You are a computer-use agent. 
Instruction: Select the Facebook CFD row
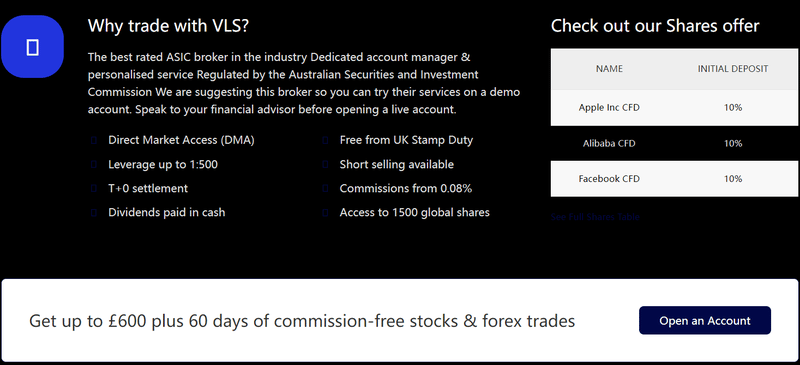pyautogui.click(x=674, y=179)
